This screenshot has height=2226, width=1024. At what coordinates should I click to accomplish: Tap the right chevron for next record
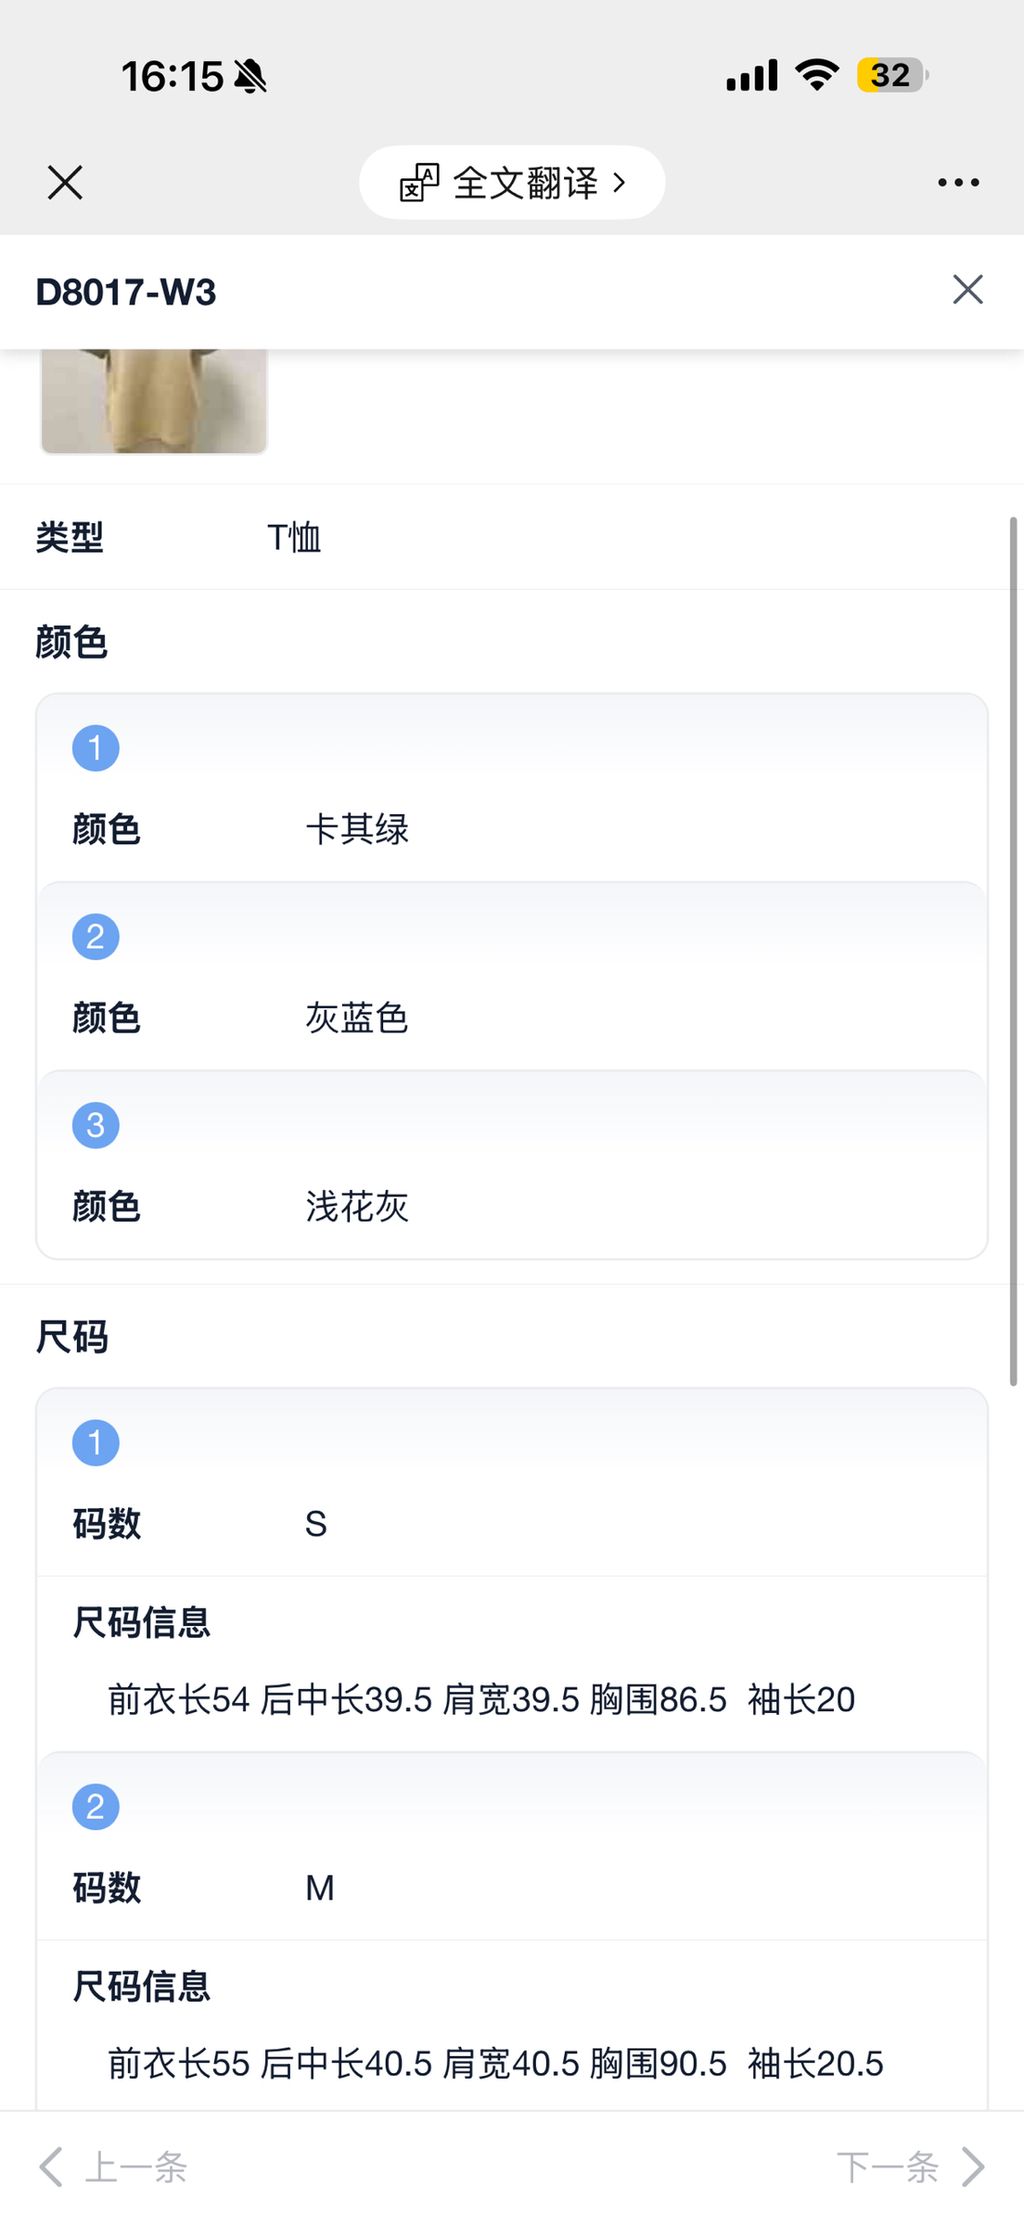973,2167
